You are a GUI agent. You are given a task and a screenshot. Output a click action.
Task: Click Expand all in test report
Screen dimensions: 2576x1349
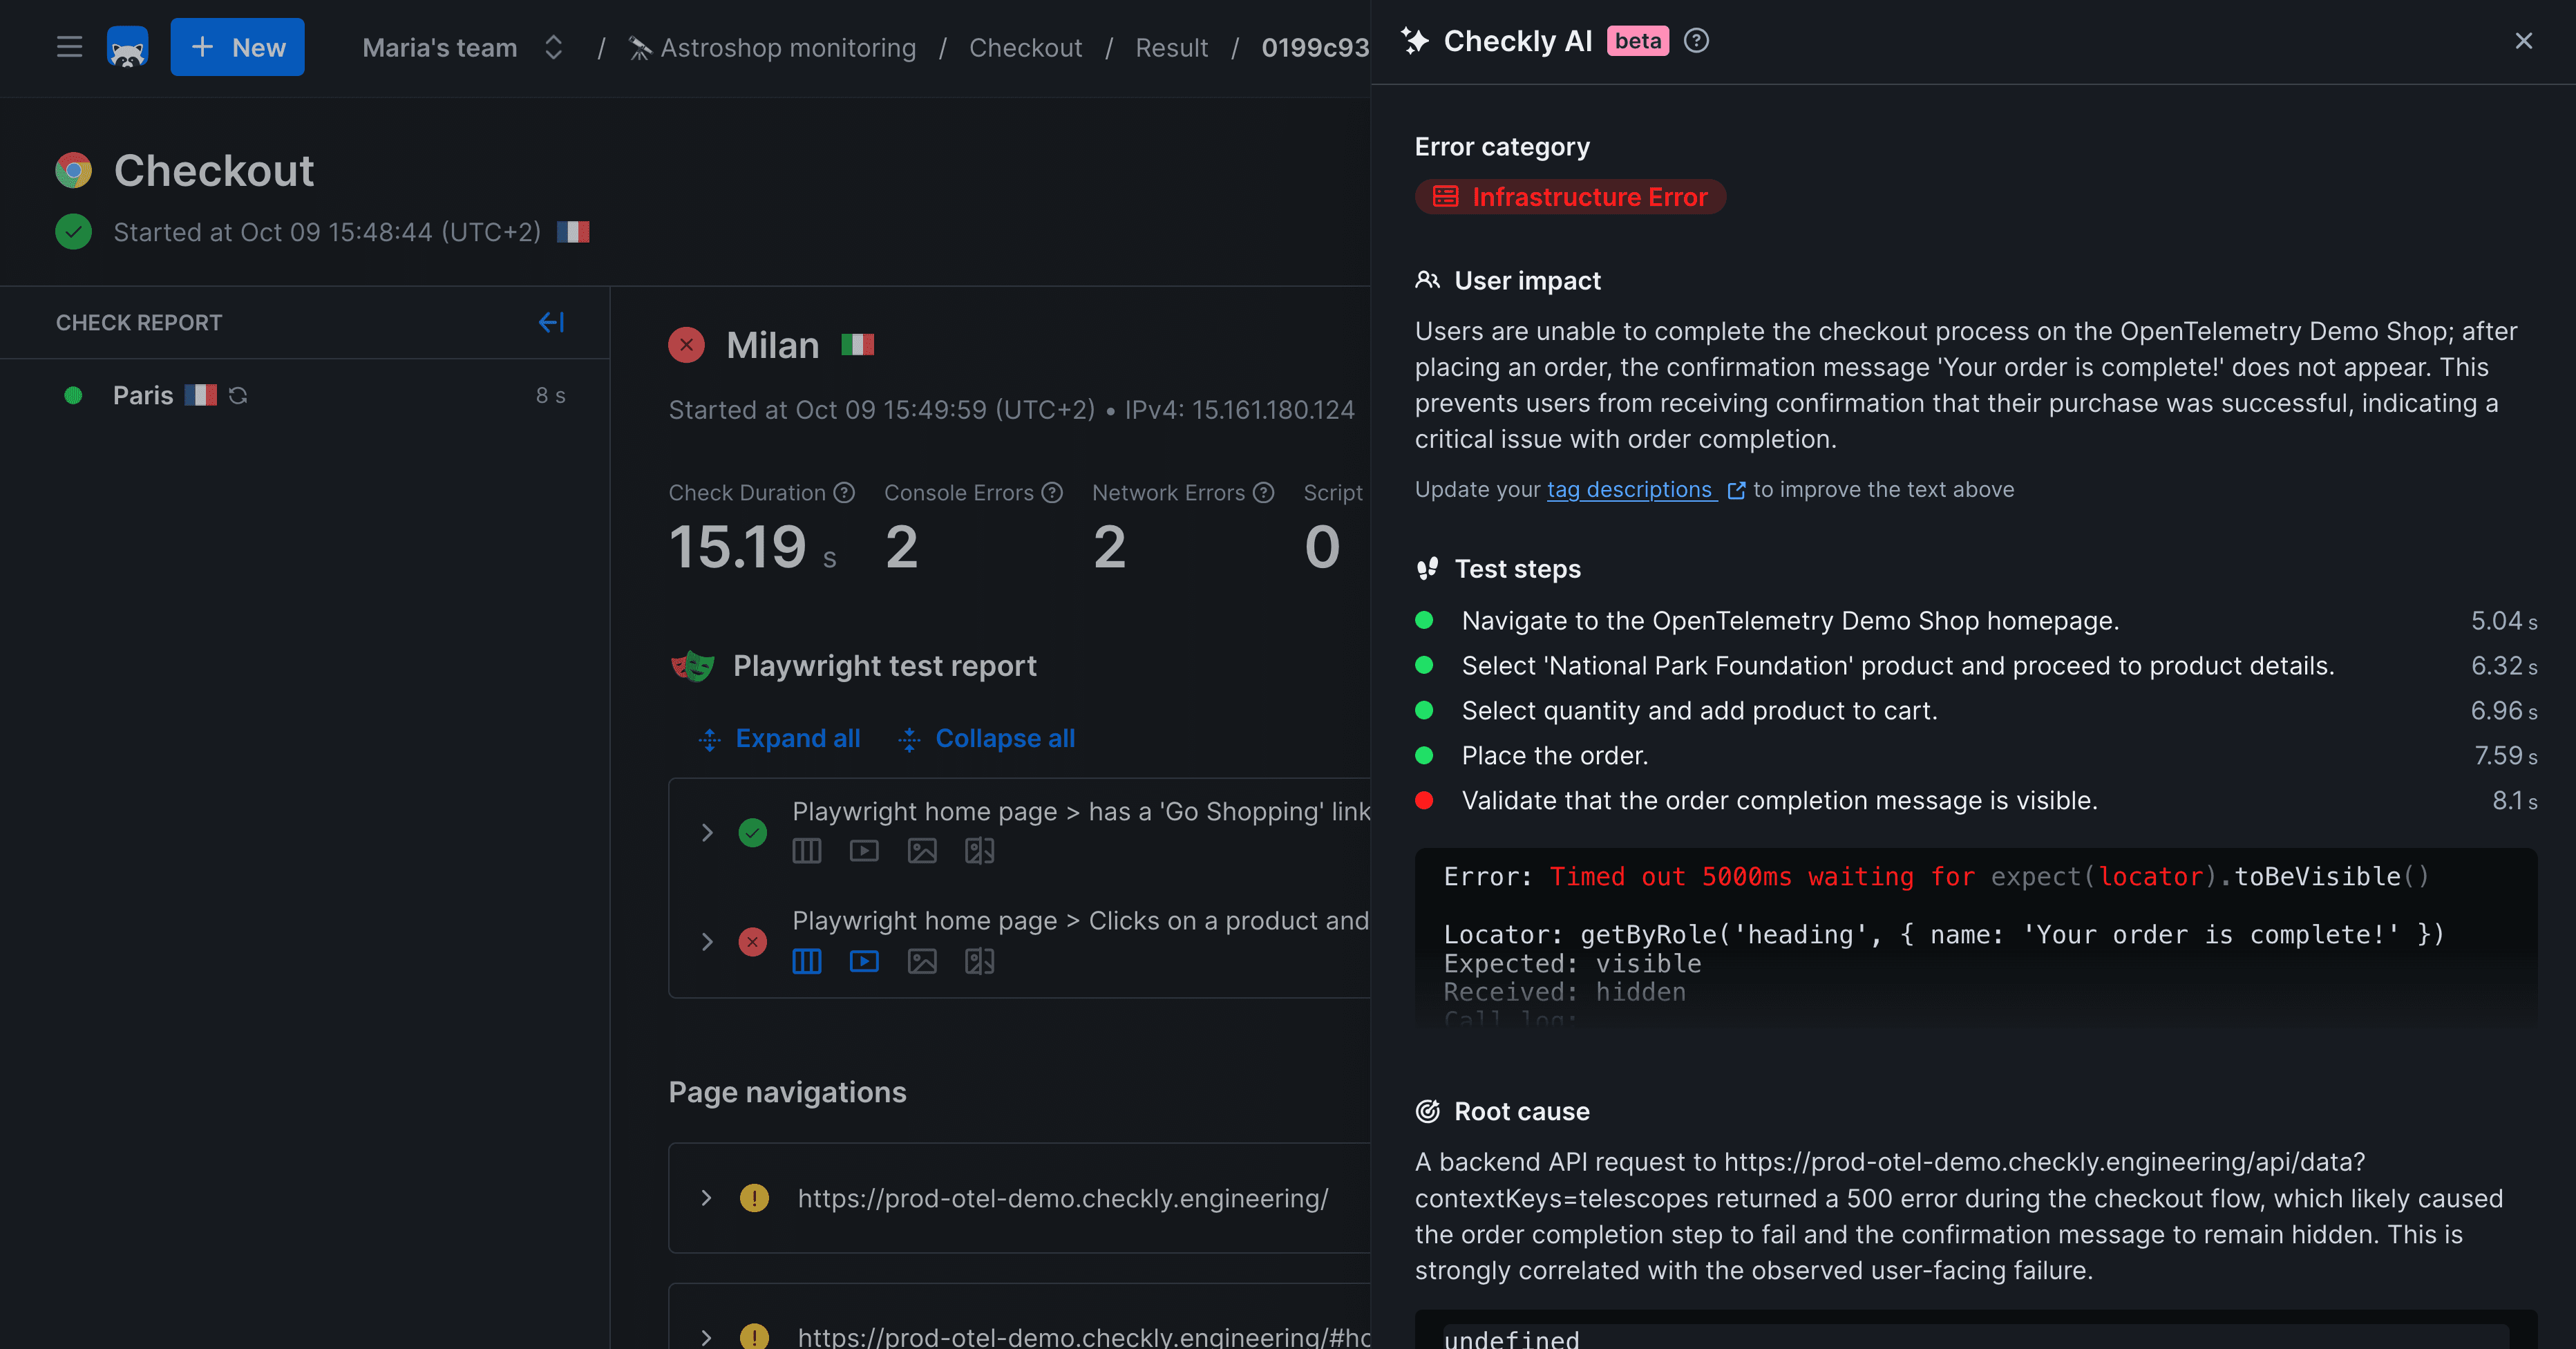(778, 738)
